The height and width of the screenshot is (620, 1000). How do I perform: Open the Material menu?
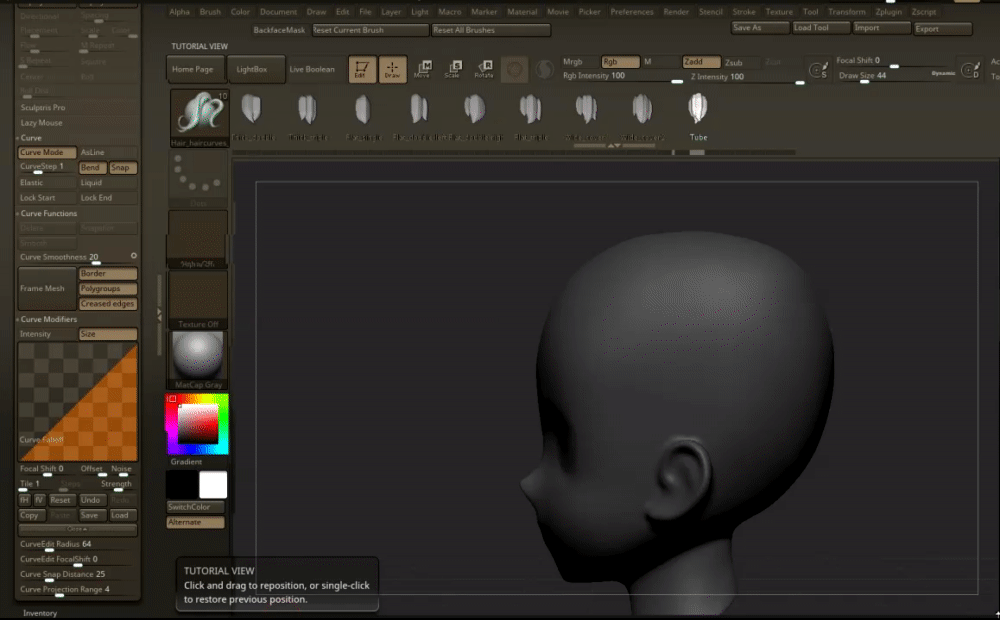click(522, 11)
